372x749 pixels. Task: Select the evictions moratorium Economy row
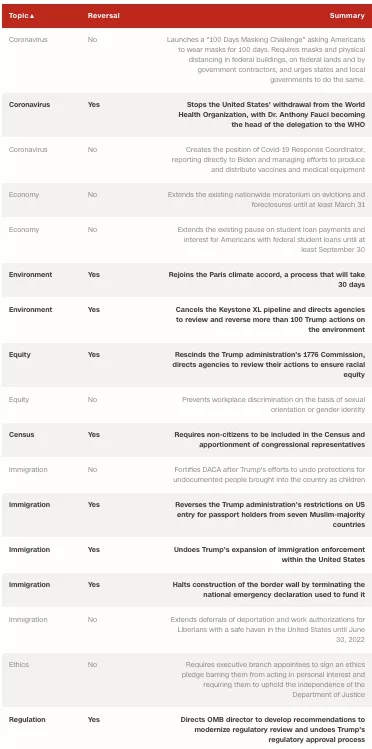[186, 200]
